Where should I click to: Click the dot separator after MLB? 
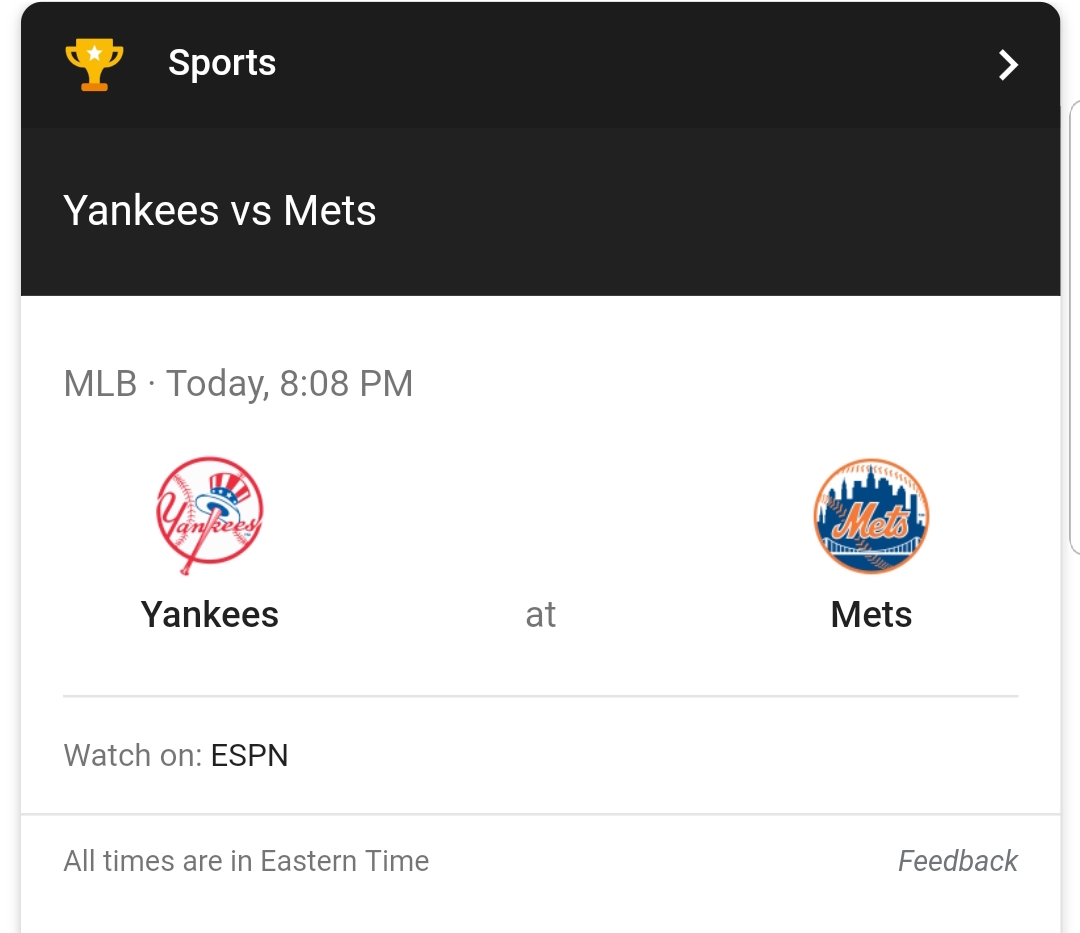[x=151, y=384]
